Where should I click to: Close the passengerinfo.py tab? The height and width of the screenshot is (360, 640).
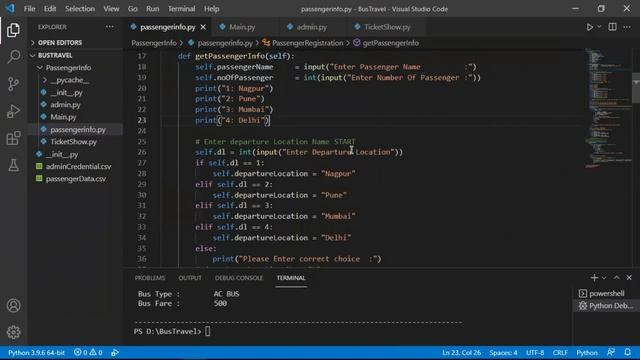click(x=203, y=27)
